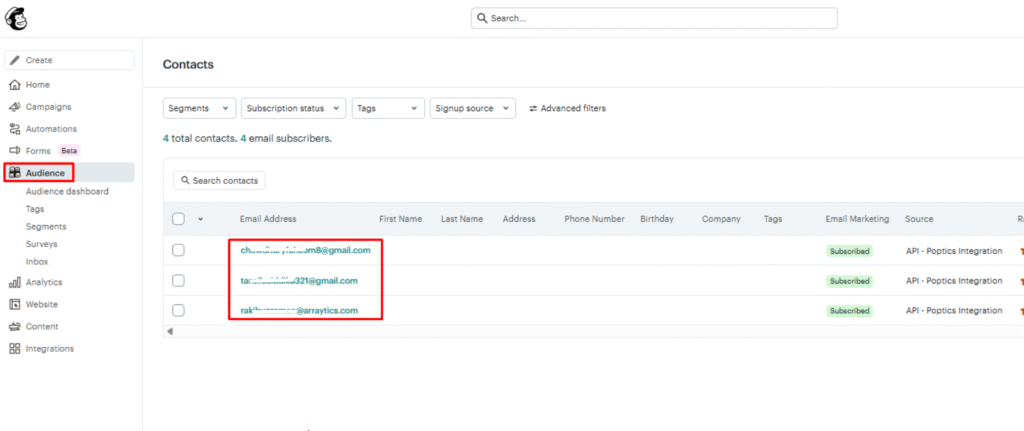Image resolution: width=1024 pixels, height=431 pixels.
Task: Toggle the select-all contacts checkbox
Action: click(178, 219)
